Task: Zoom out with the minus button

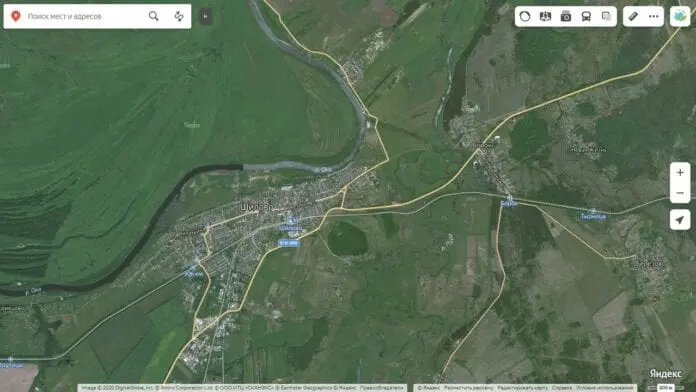Action: click(x=680, y=193)
